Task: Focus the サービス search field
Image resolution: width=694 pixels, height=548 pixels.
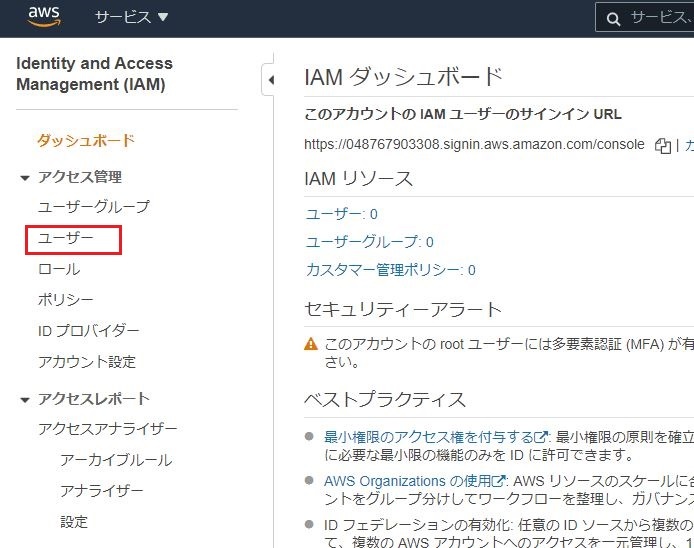Action: (646, 18)
